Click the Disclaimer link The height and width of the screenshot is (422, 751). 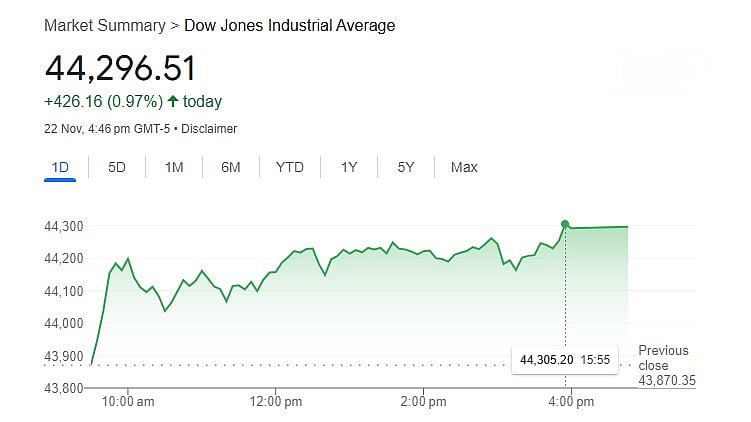pyautogui.click(x=210, y=129)
